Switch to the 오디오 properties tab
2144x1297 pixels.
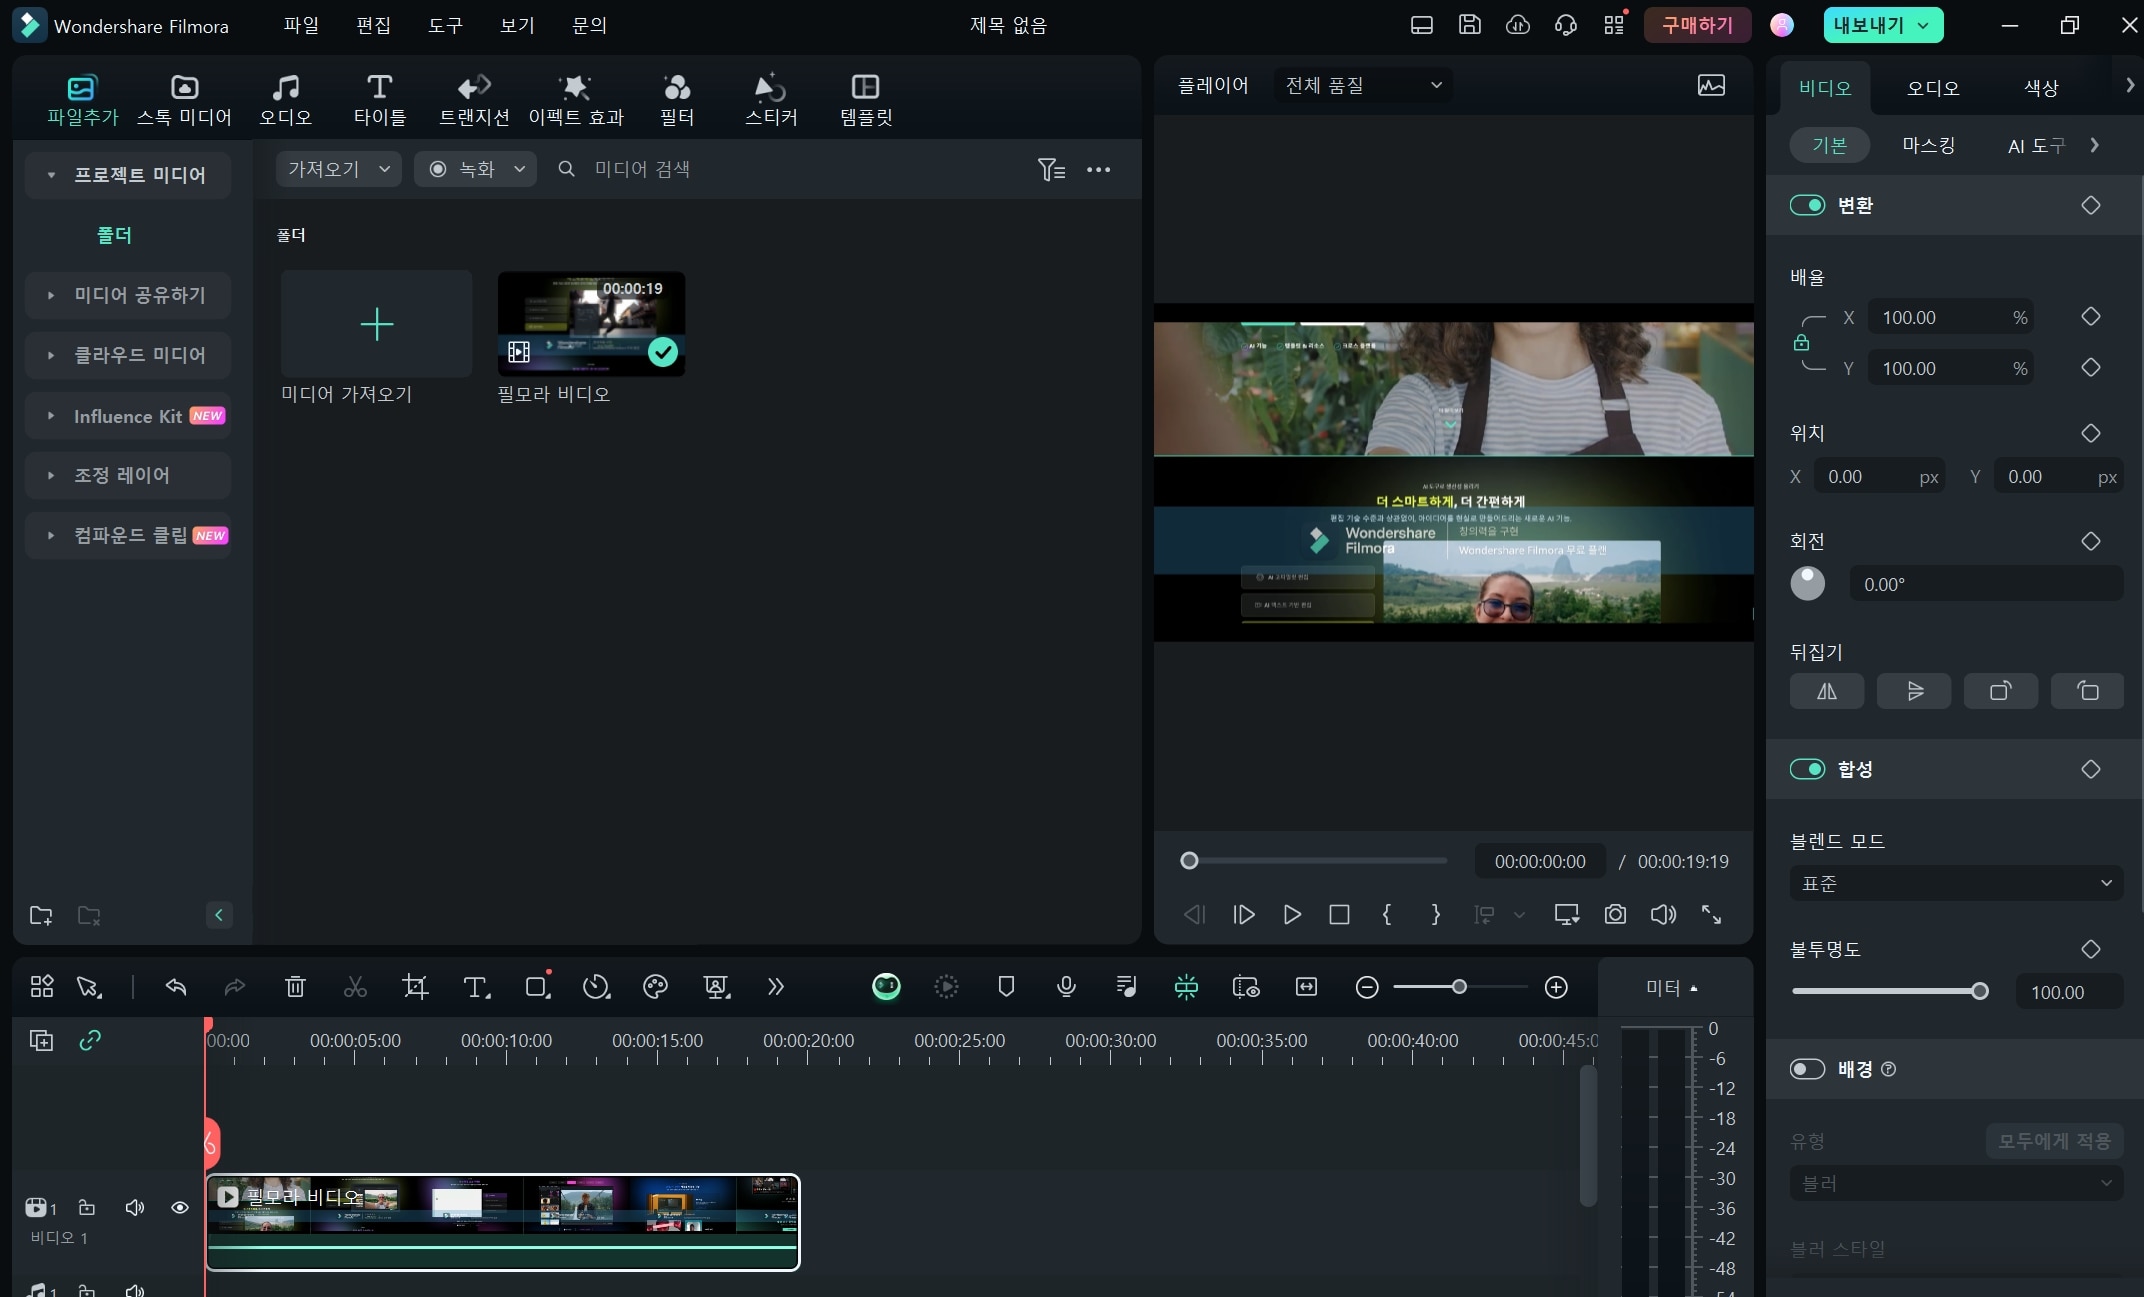[x=1932, y=88]
